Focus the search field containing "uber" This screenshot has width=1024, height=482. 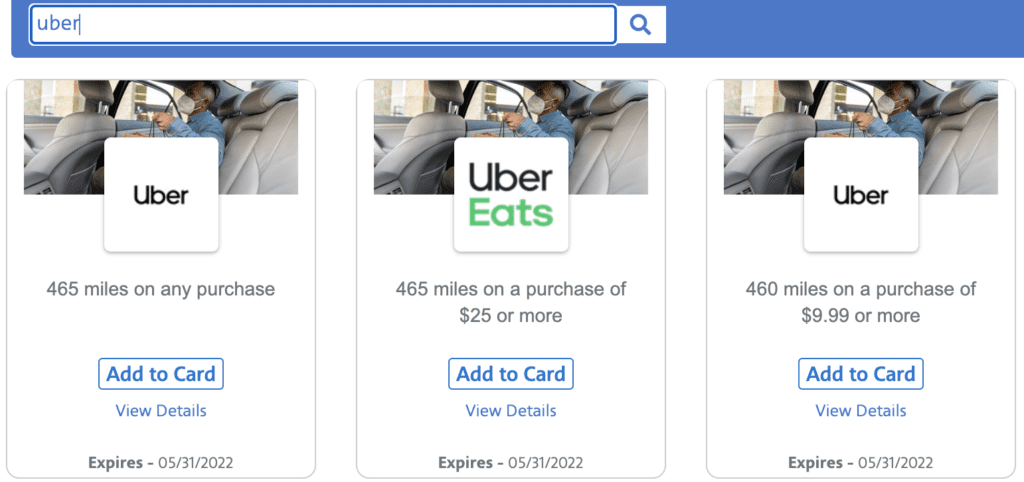point(322,24)
